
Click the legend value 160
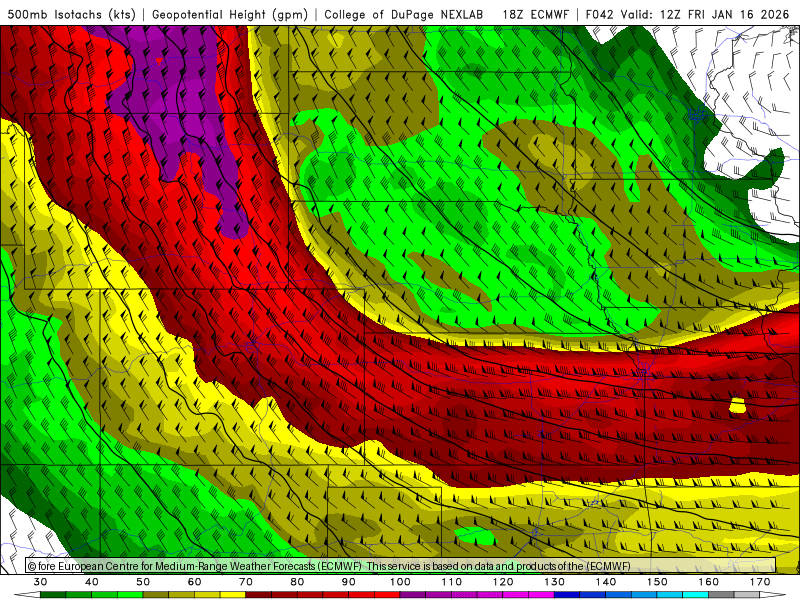(708, 582)
